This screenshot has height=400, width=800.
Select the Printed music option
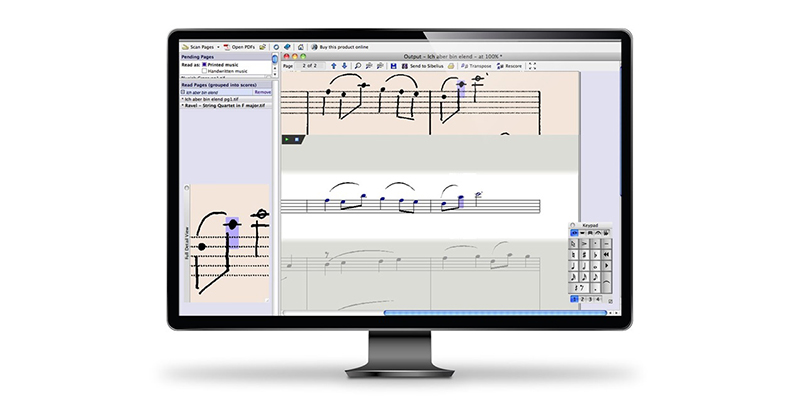coord(220,65)
